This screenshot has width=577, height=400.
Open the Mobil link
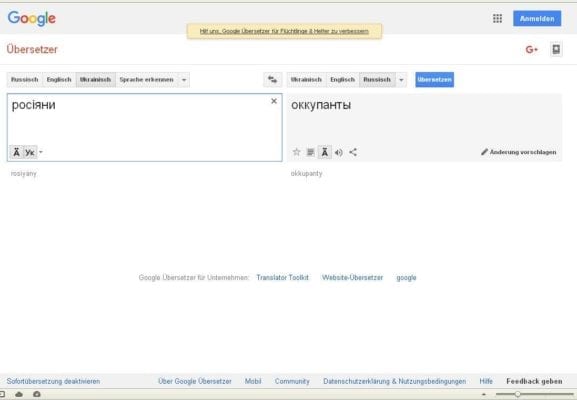253,381
